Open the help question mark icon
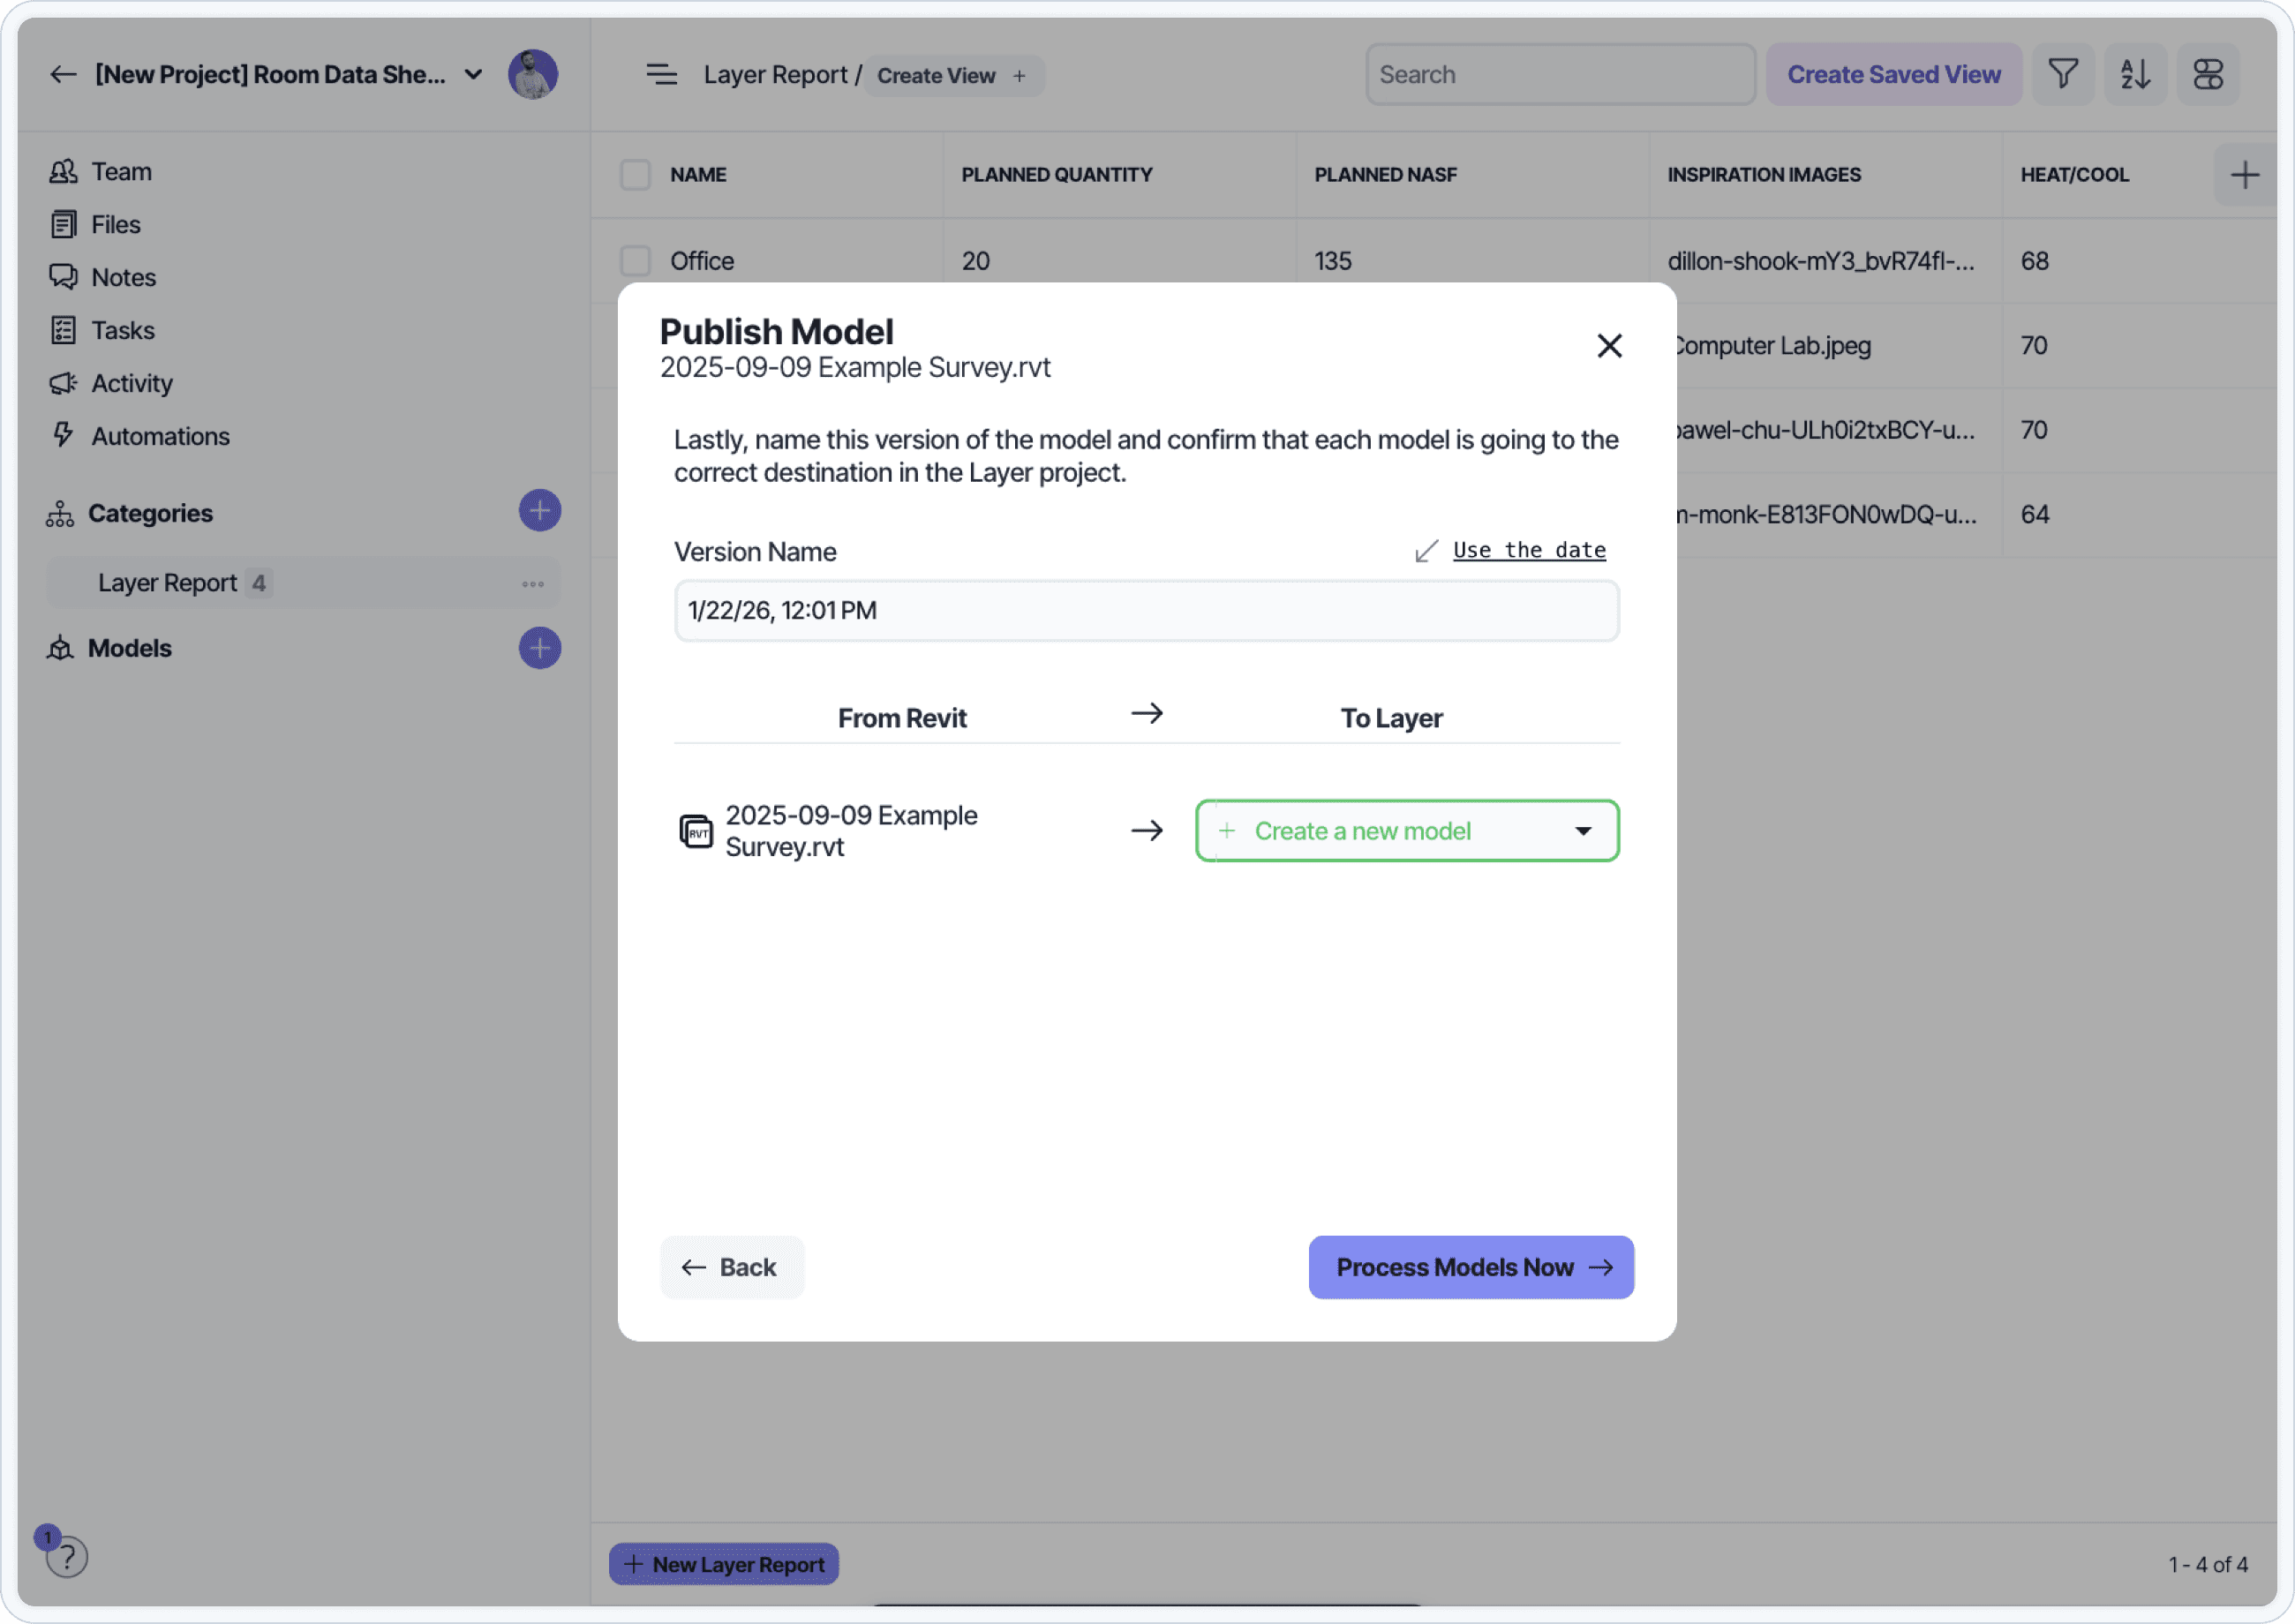The height and width of the screenshot is (1624, 2295). pyautogui.click(x=67, y=1556)
